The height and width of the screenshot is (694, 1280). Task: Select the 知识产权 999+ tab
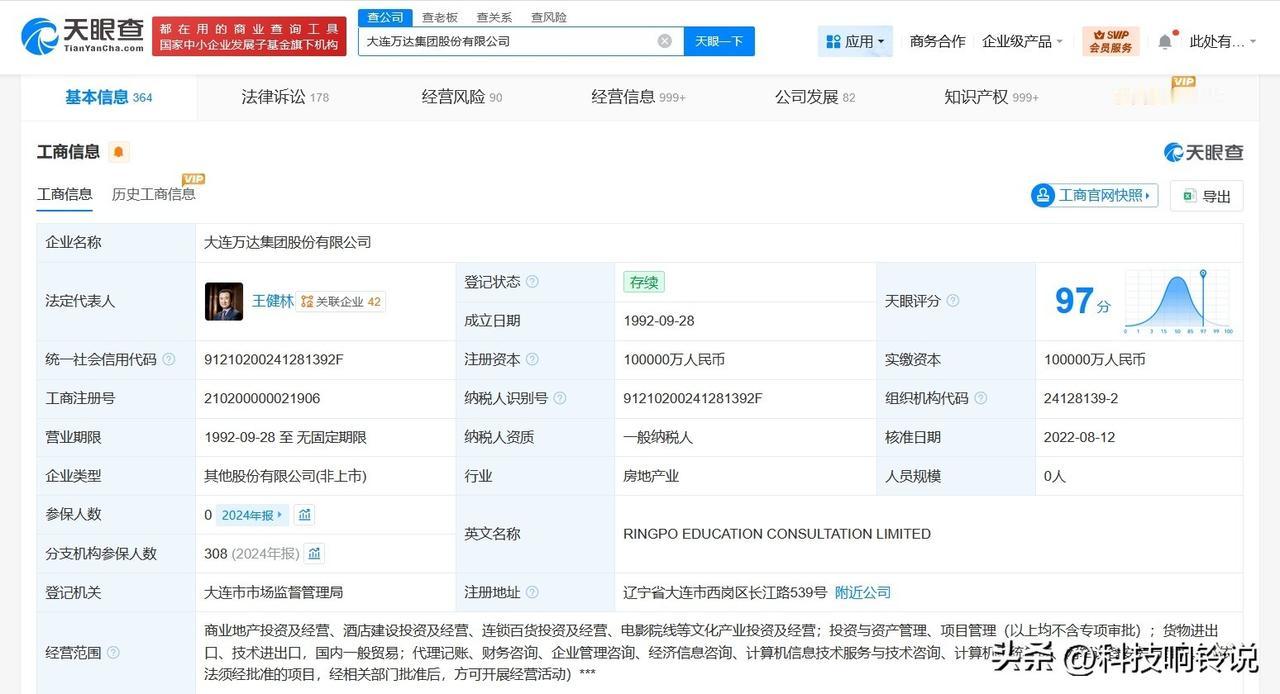tap(991, 97)
